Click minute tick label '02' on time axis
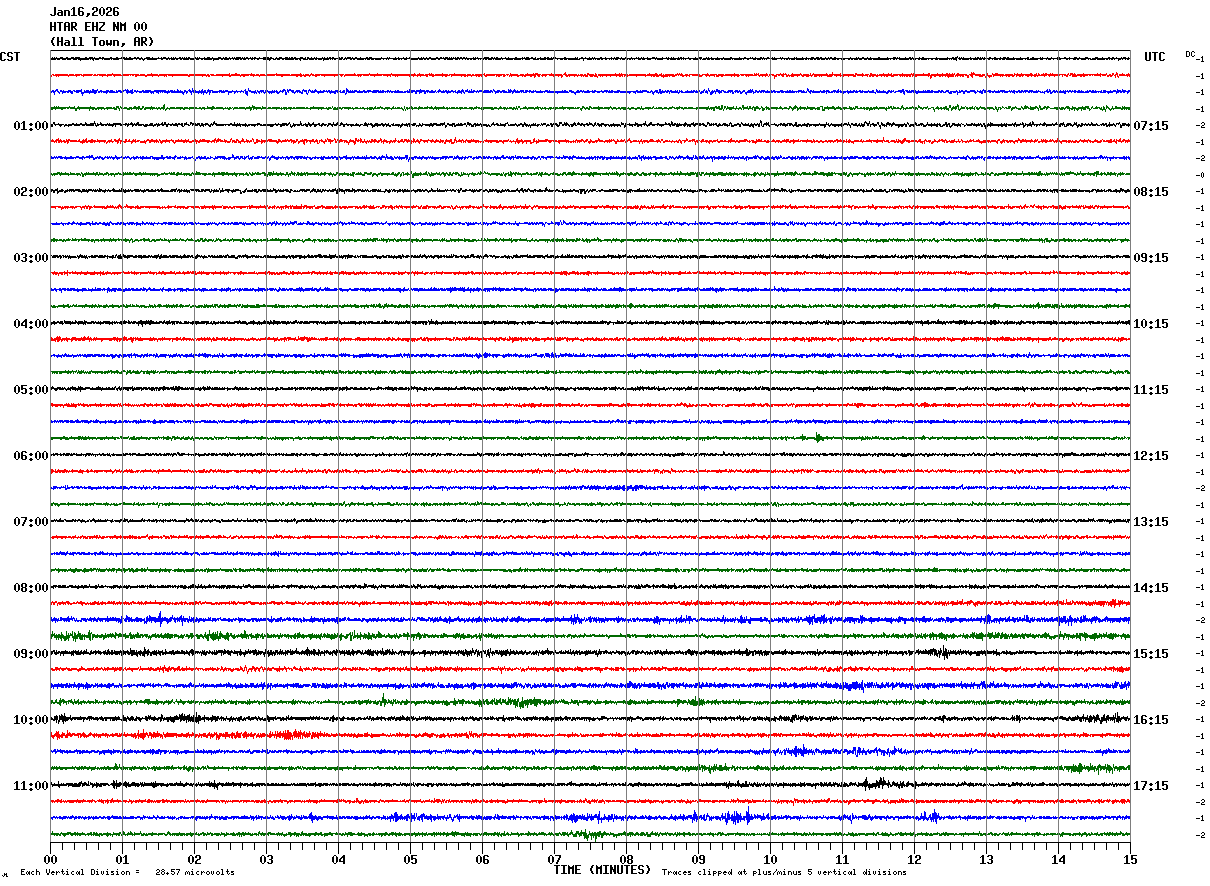This screenshot has height=886, width=1210. pyautogui.click(x=194, y=859)
